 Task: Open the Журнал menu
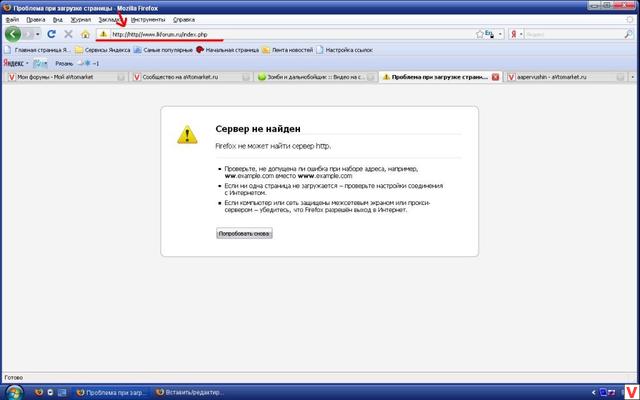[x=80, y=20]
